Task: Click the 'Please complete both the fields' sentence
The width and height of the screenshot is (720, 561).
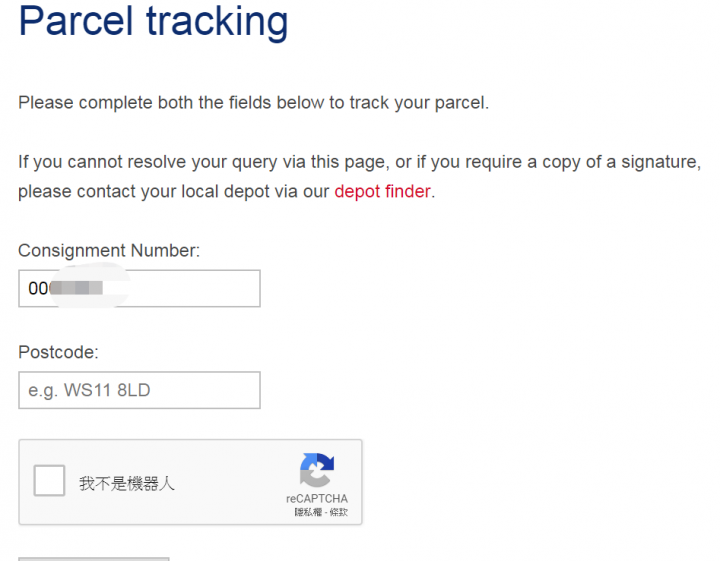Action: pos(253,102)
